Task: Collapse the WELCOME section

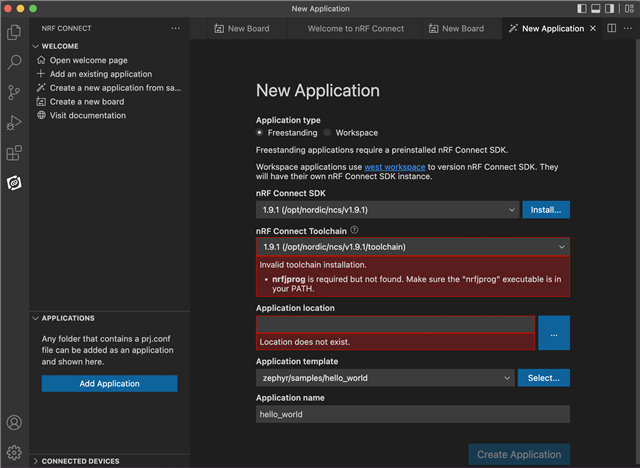Action: (36, 46)
